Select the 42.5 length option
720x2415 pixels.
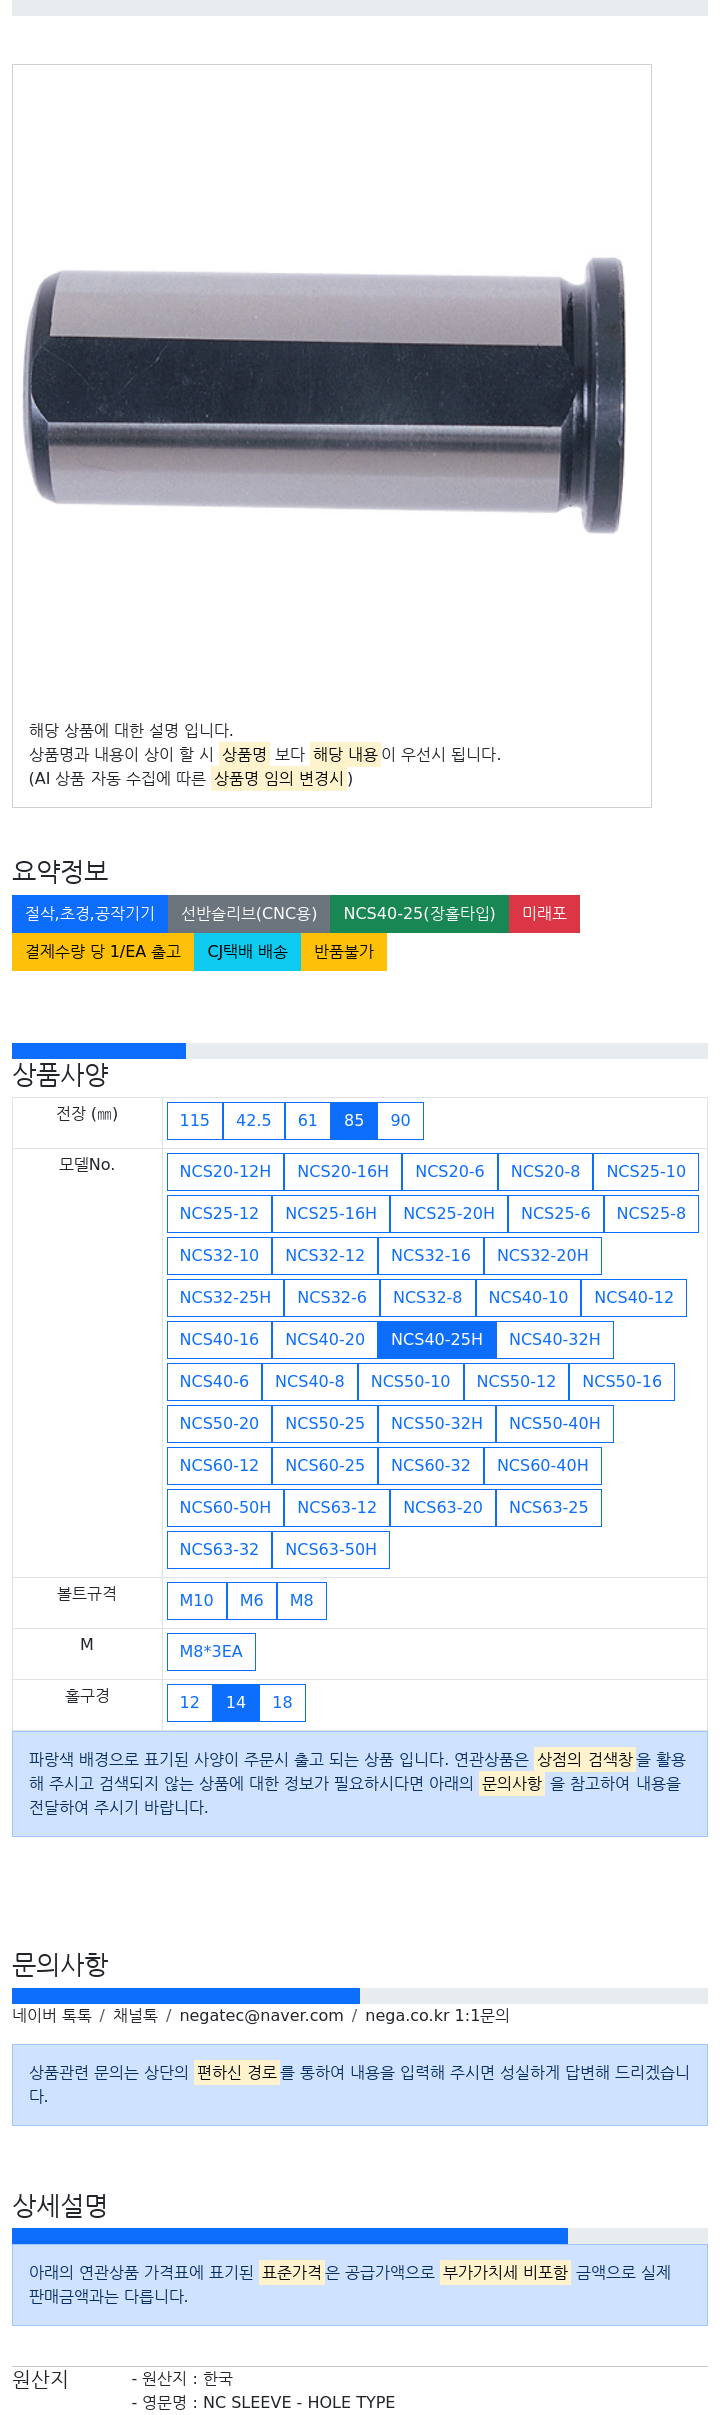click(253, 1121)
